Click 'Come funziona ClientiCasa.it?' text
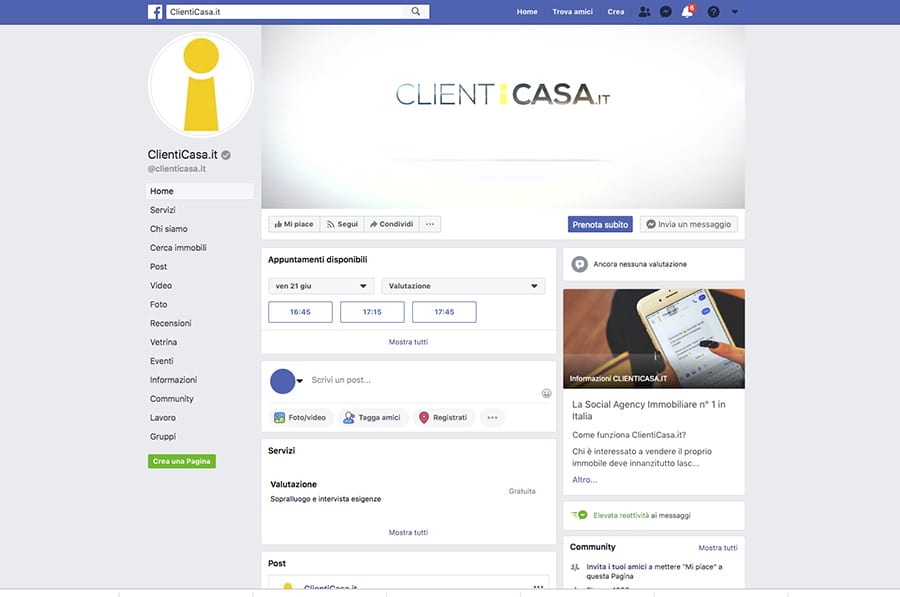The width and height of the screenshot is (900, 597). pos(629,435)
